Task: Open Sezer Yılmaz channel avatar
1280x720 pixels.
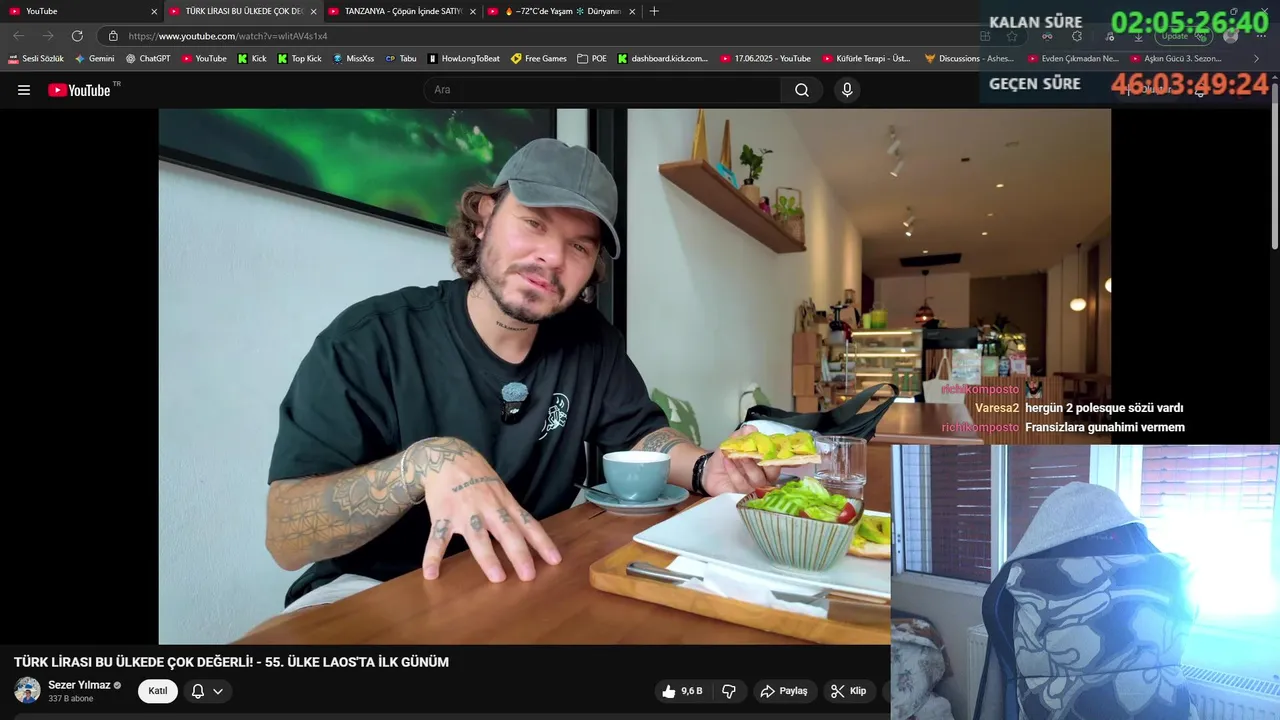Action: pos(27,690)
